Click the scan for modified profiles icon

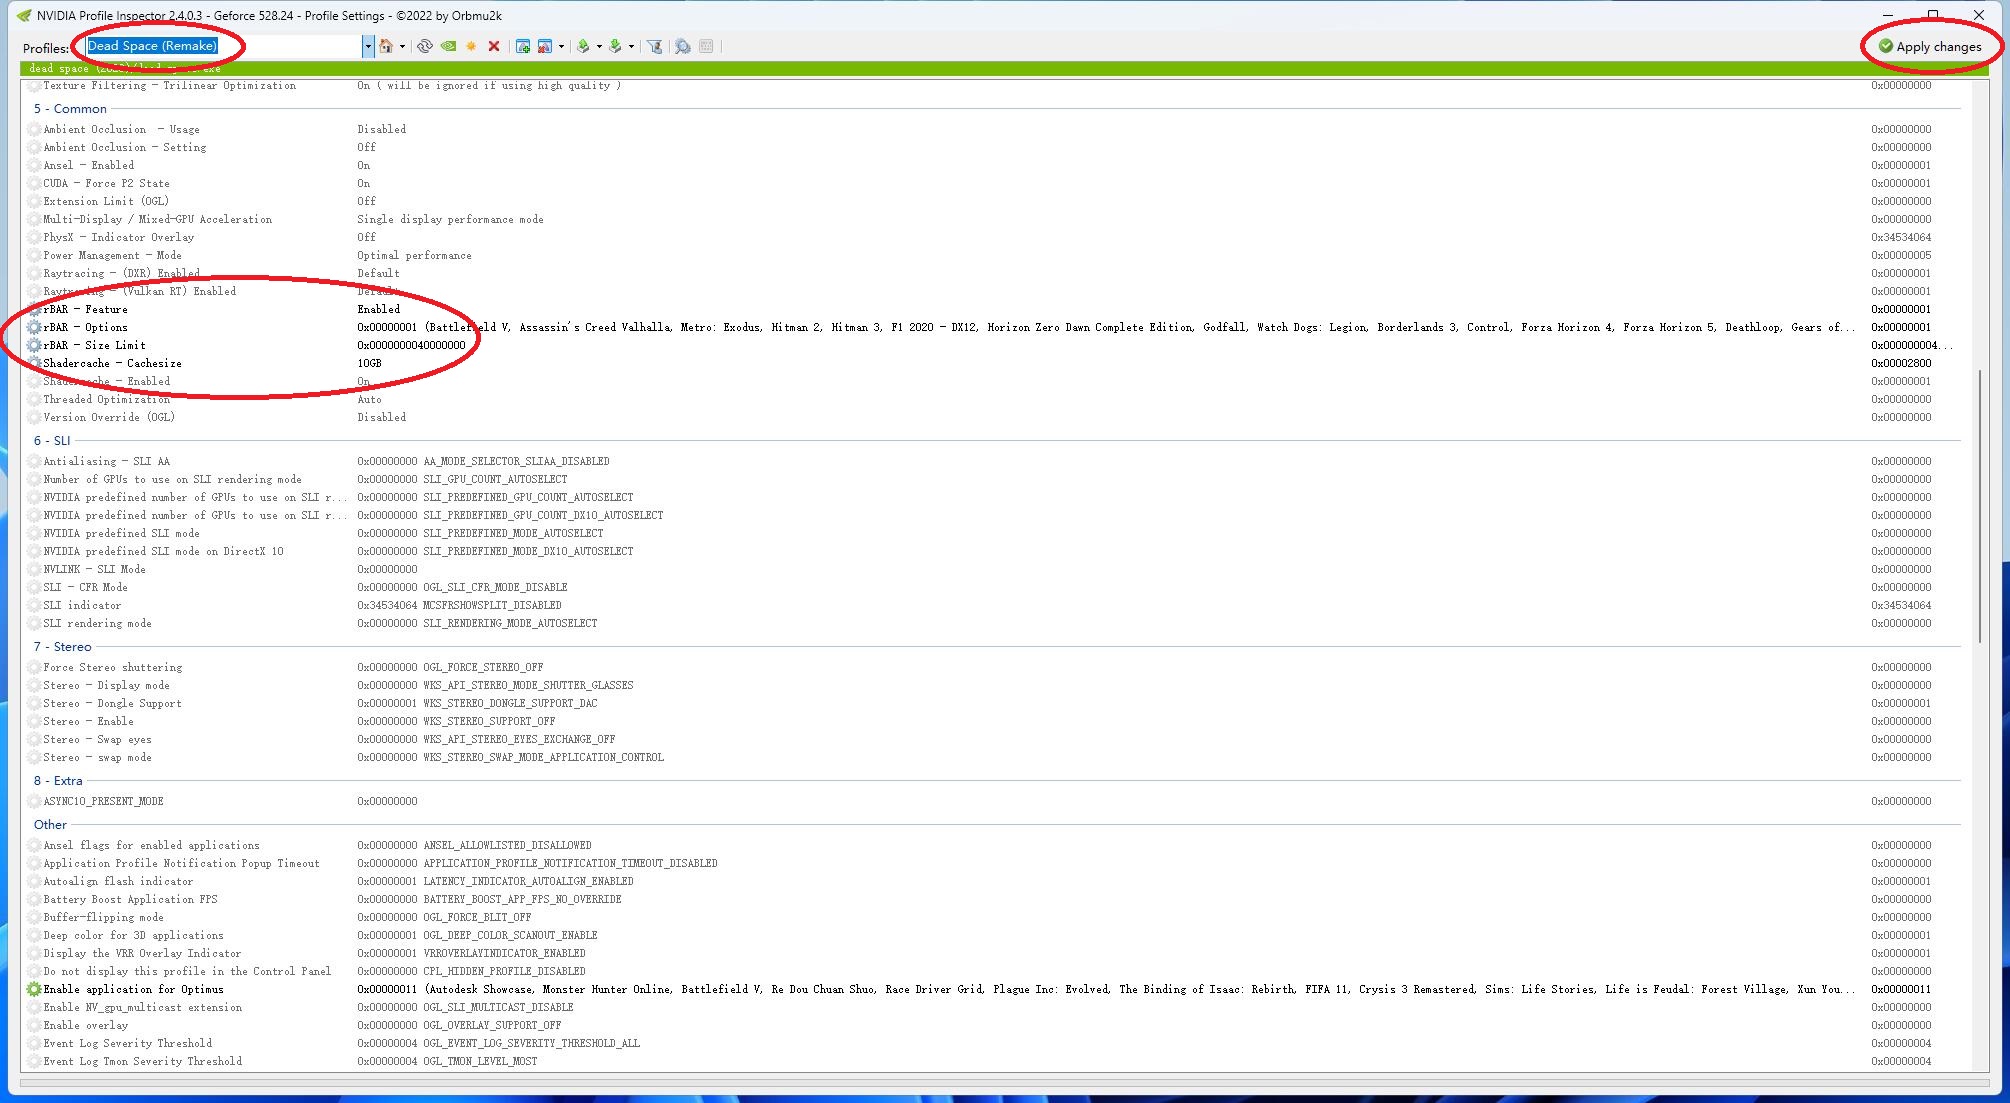[x=682, y=46]
